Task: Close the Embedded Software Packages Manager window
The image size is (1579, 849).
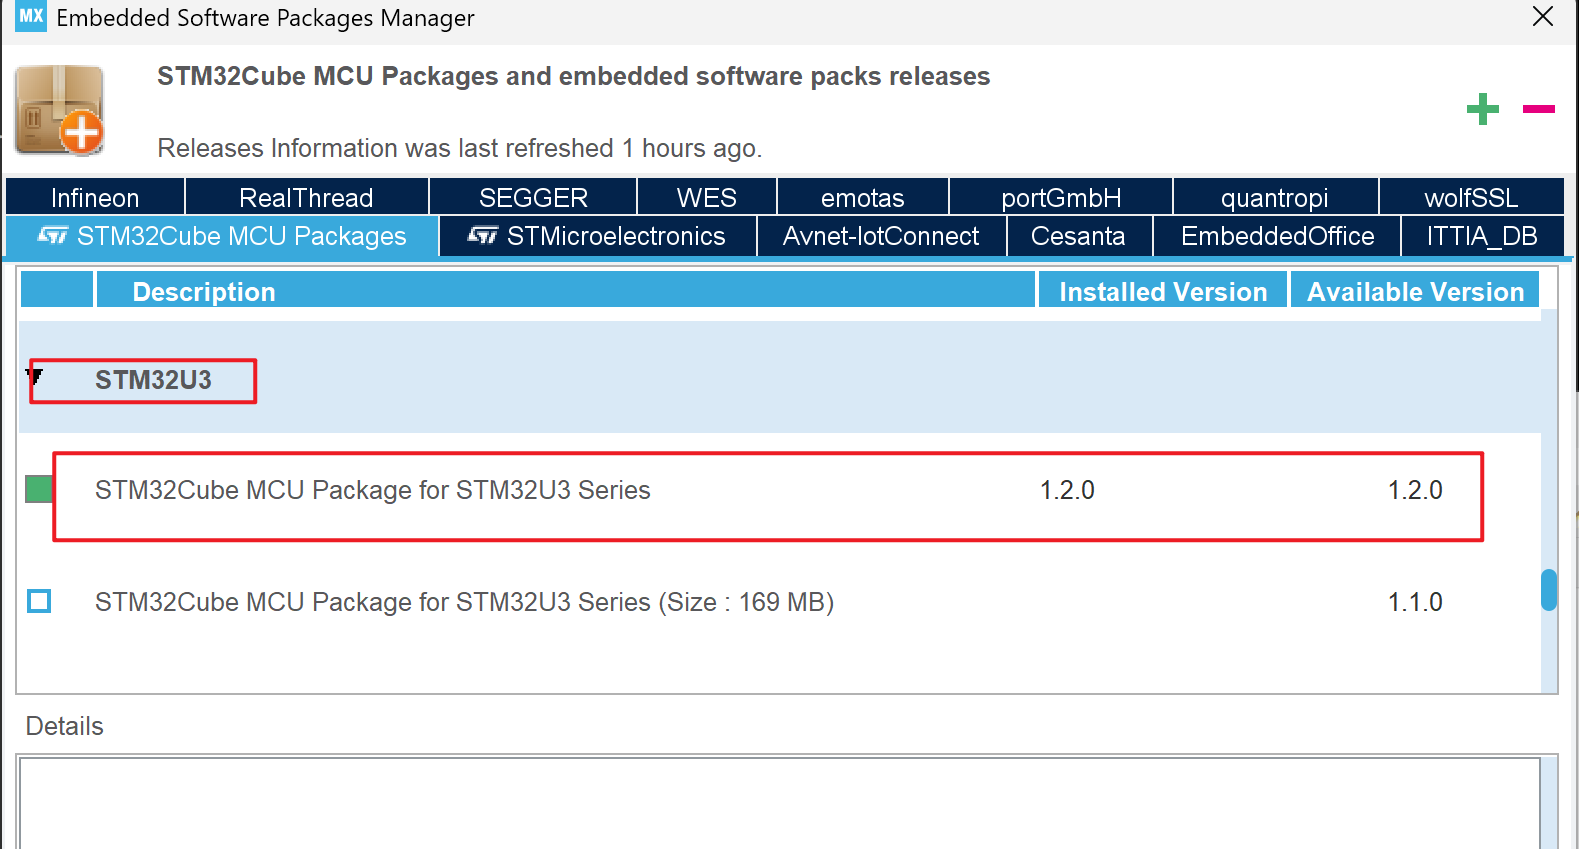Action: point(1543,16)
